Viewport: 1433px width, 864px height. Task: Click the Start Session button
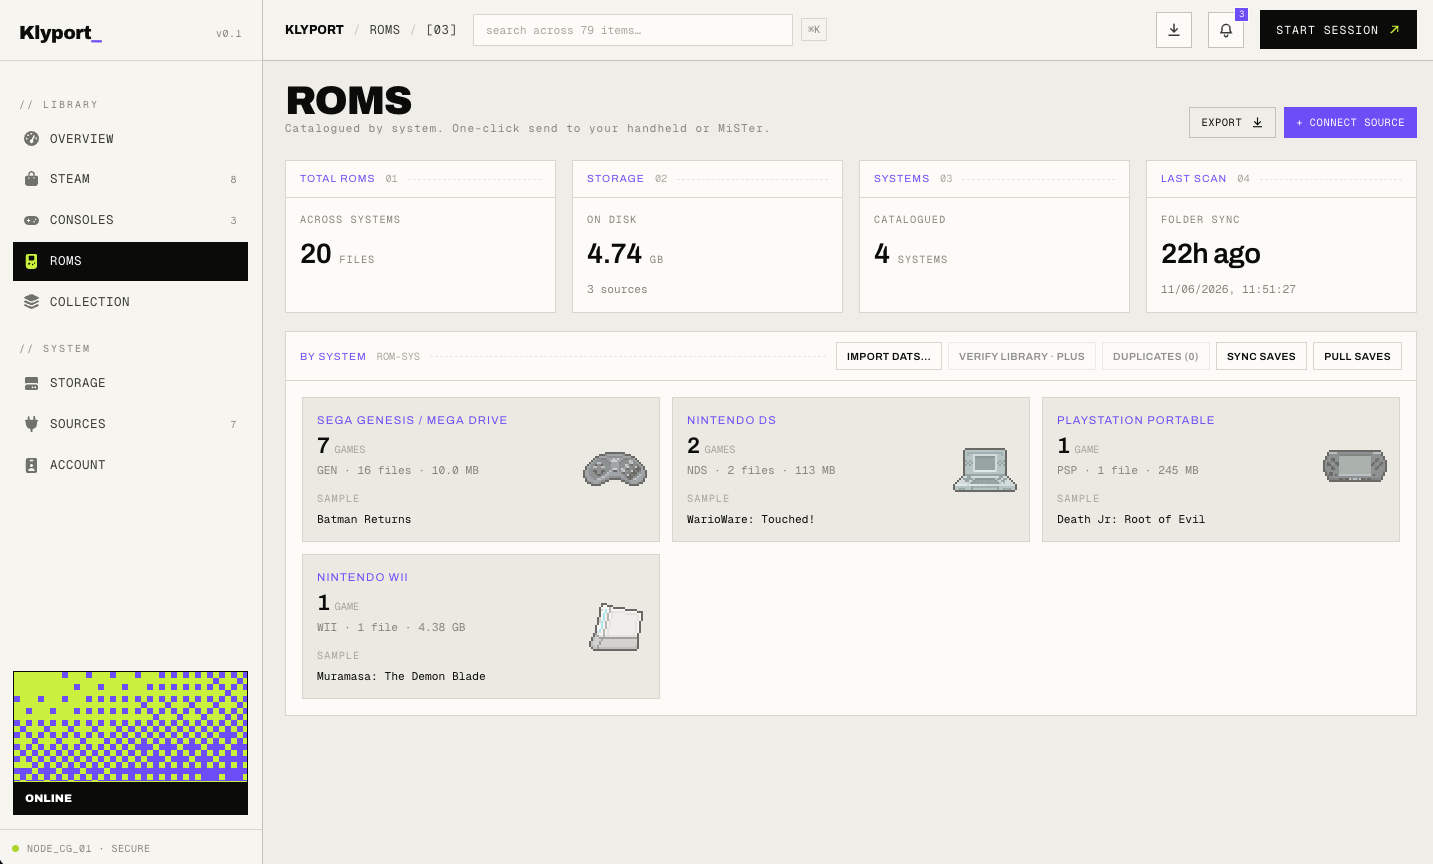pyautogui.click(x=1338, y=30)
